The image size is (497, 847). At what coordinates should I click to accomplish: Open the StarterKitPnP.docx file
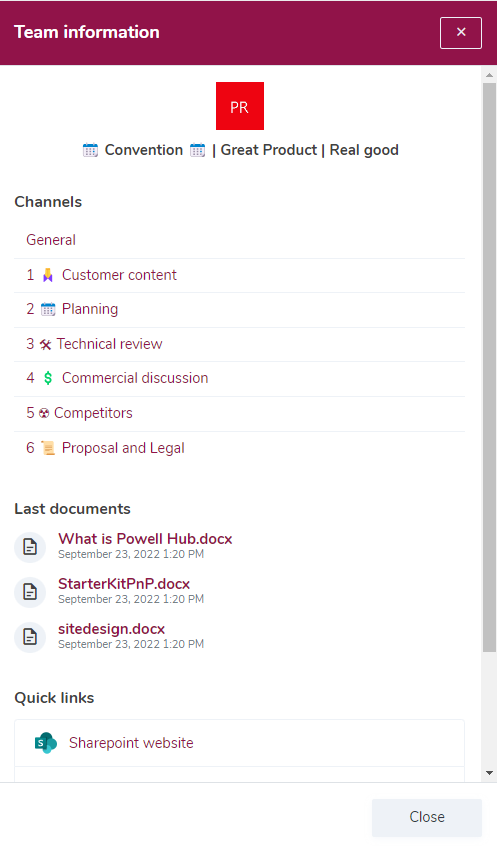click(124, 584)
